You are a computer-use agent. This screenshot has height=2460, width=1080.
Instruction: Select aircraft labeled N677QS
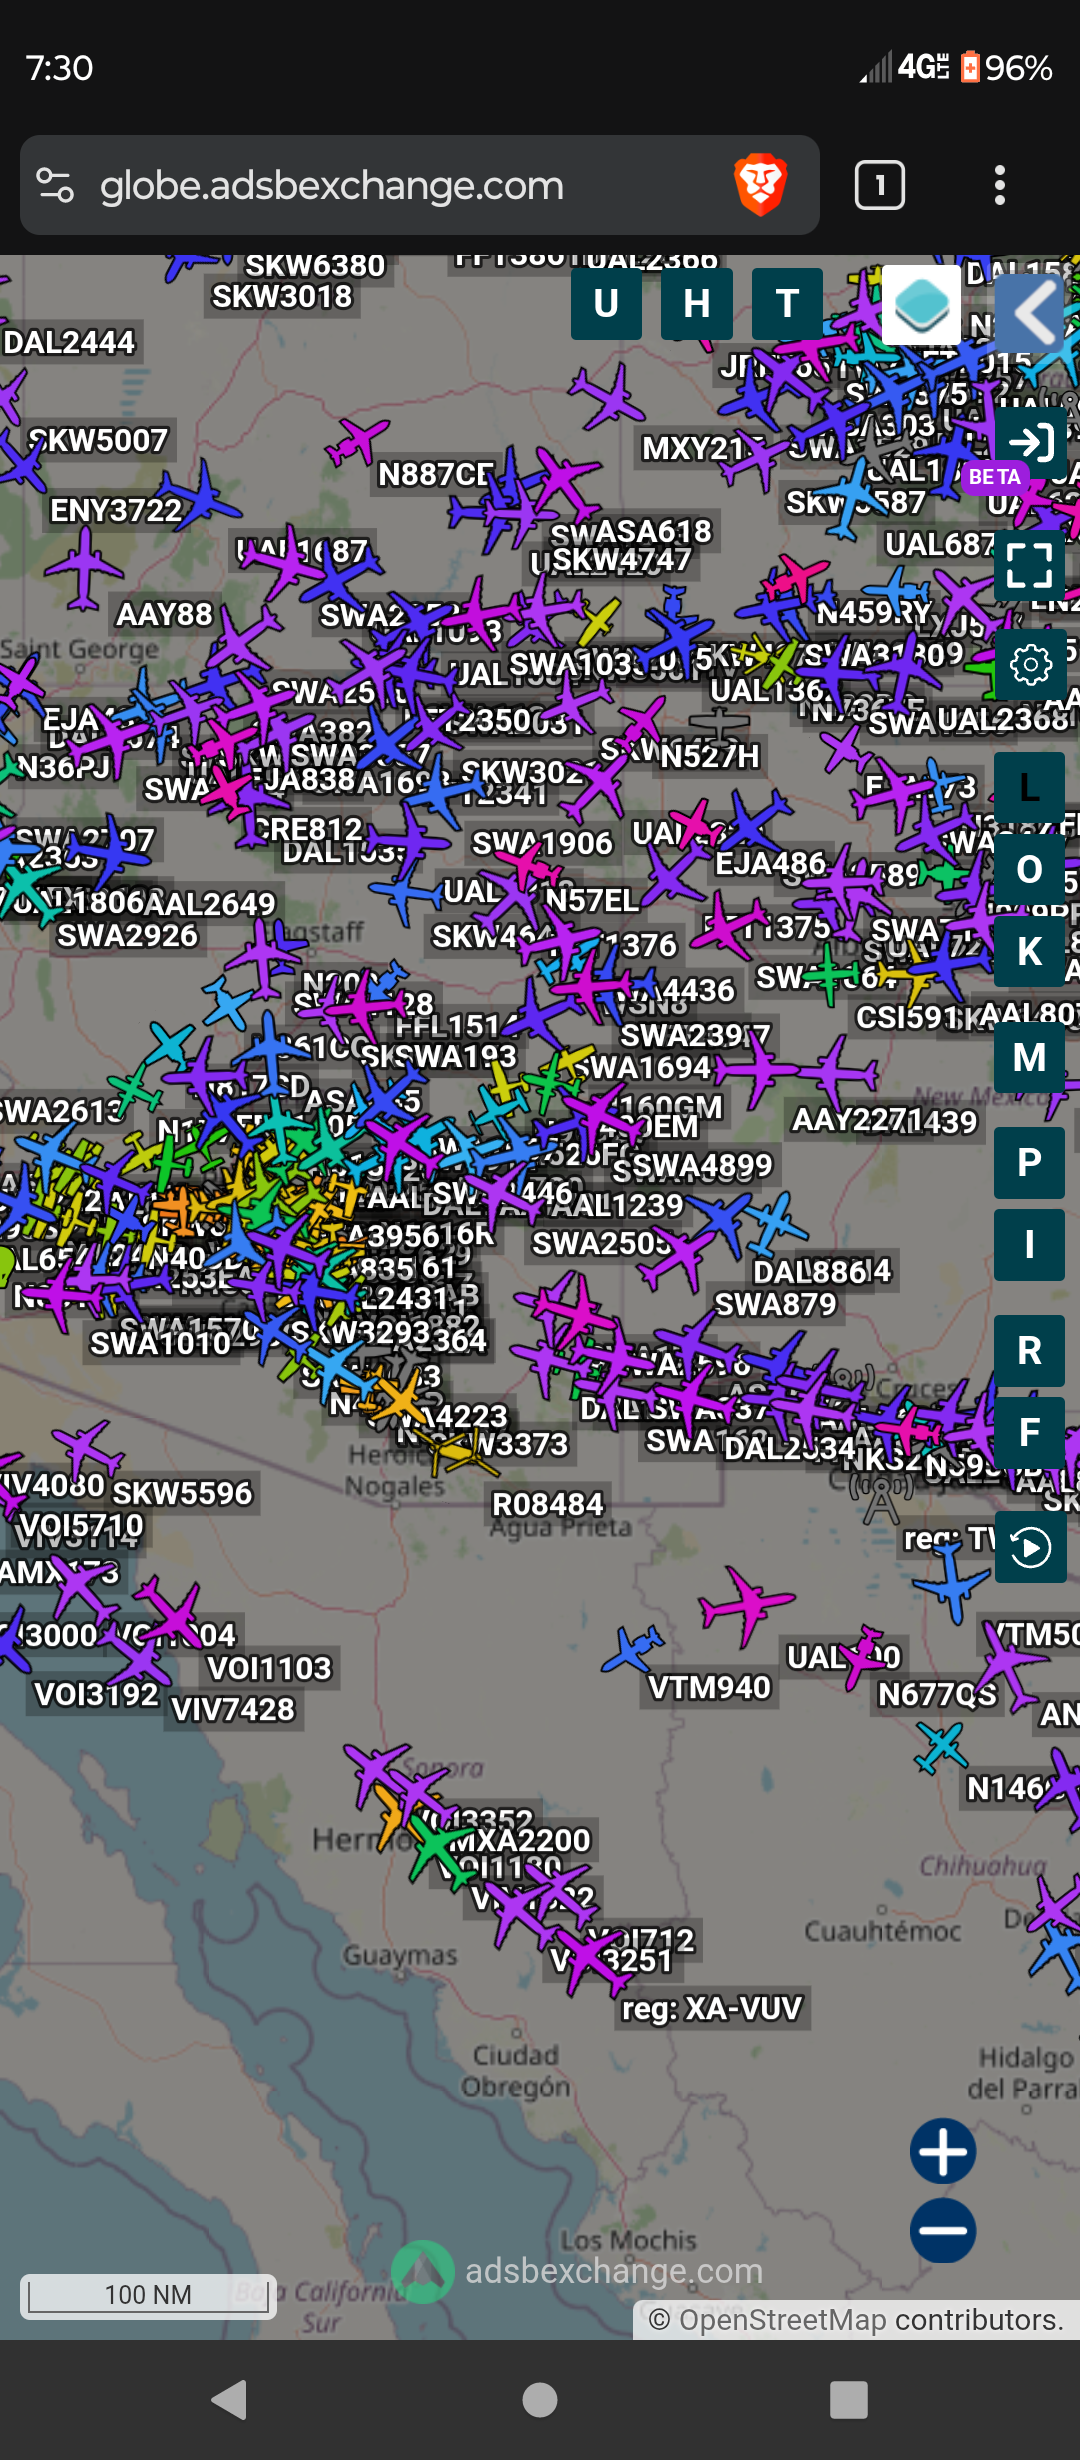coord(938,1695)
